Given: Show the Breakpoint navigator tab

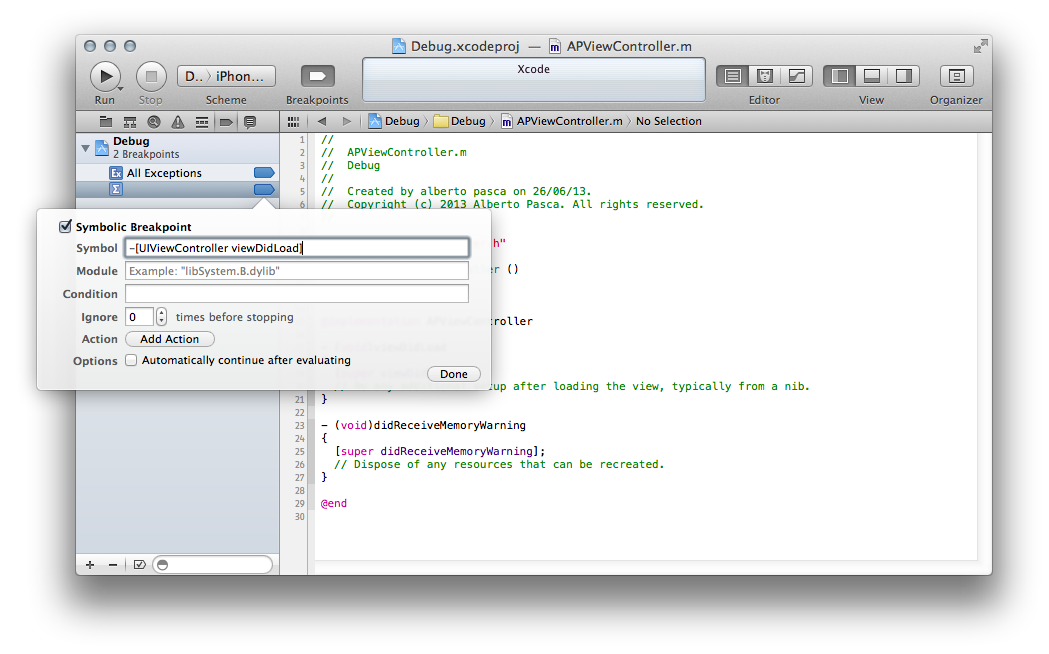Looking at the screenshot, I should [226, 122].
